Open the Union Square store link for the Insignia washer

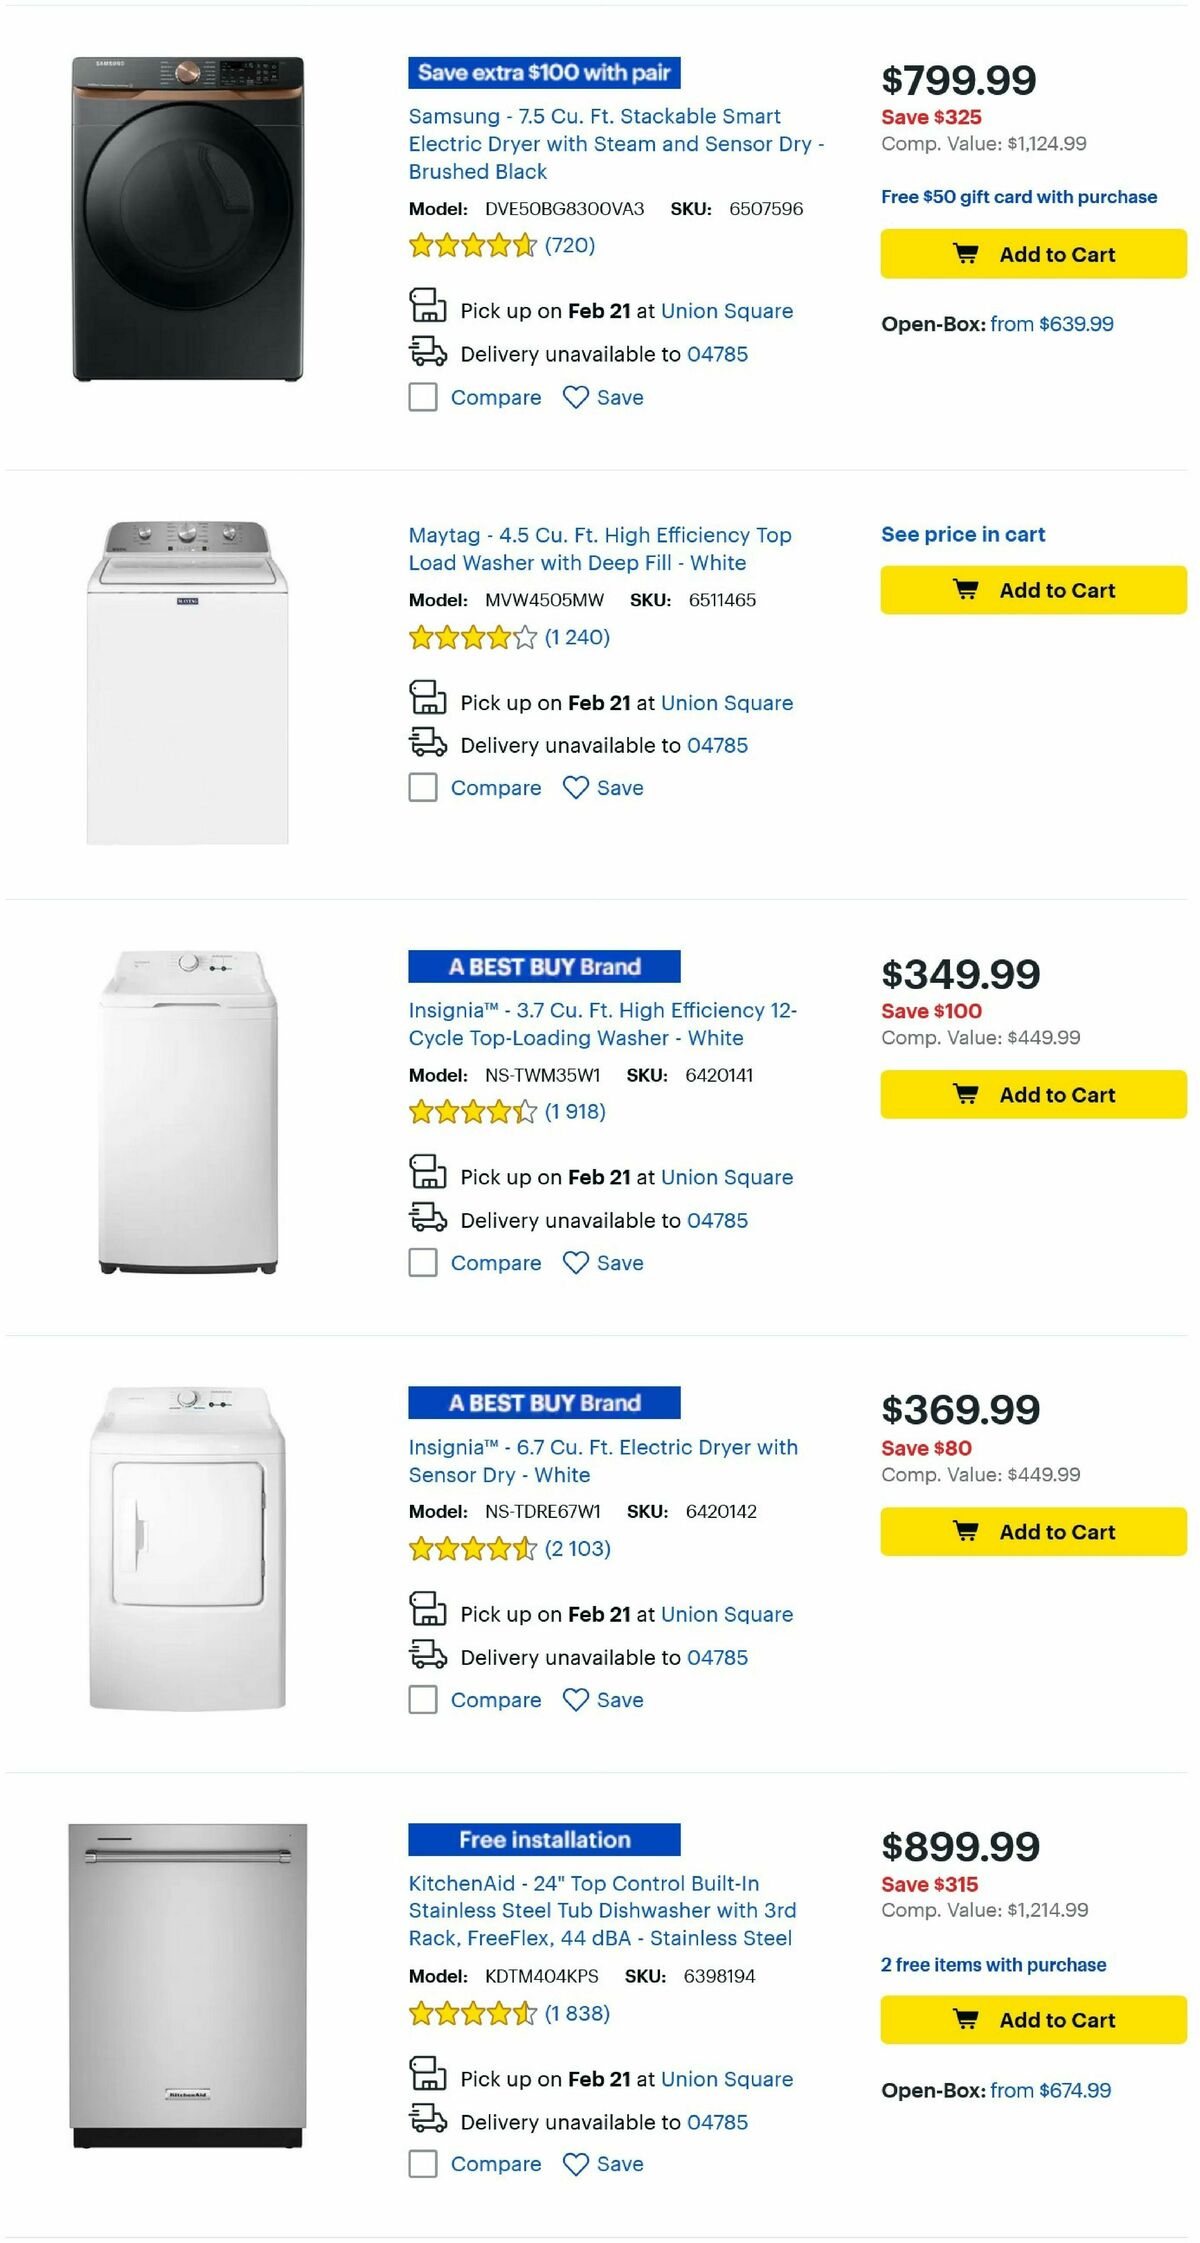click(x=728, y=1177)
